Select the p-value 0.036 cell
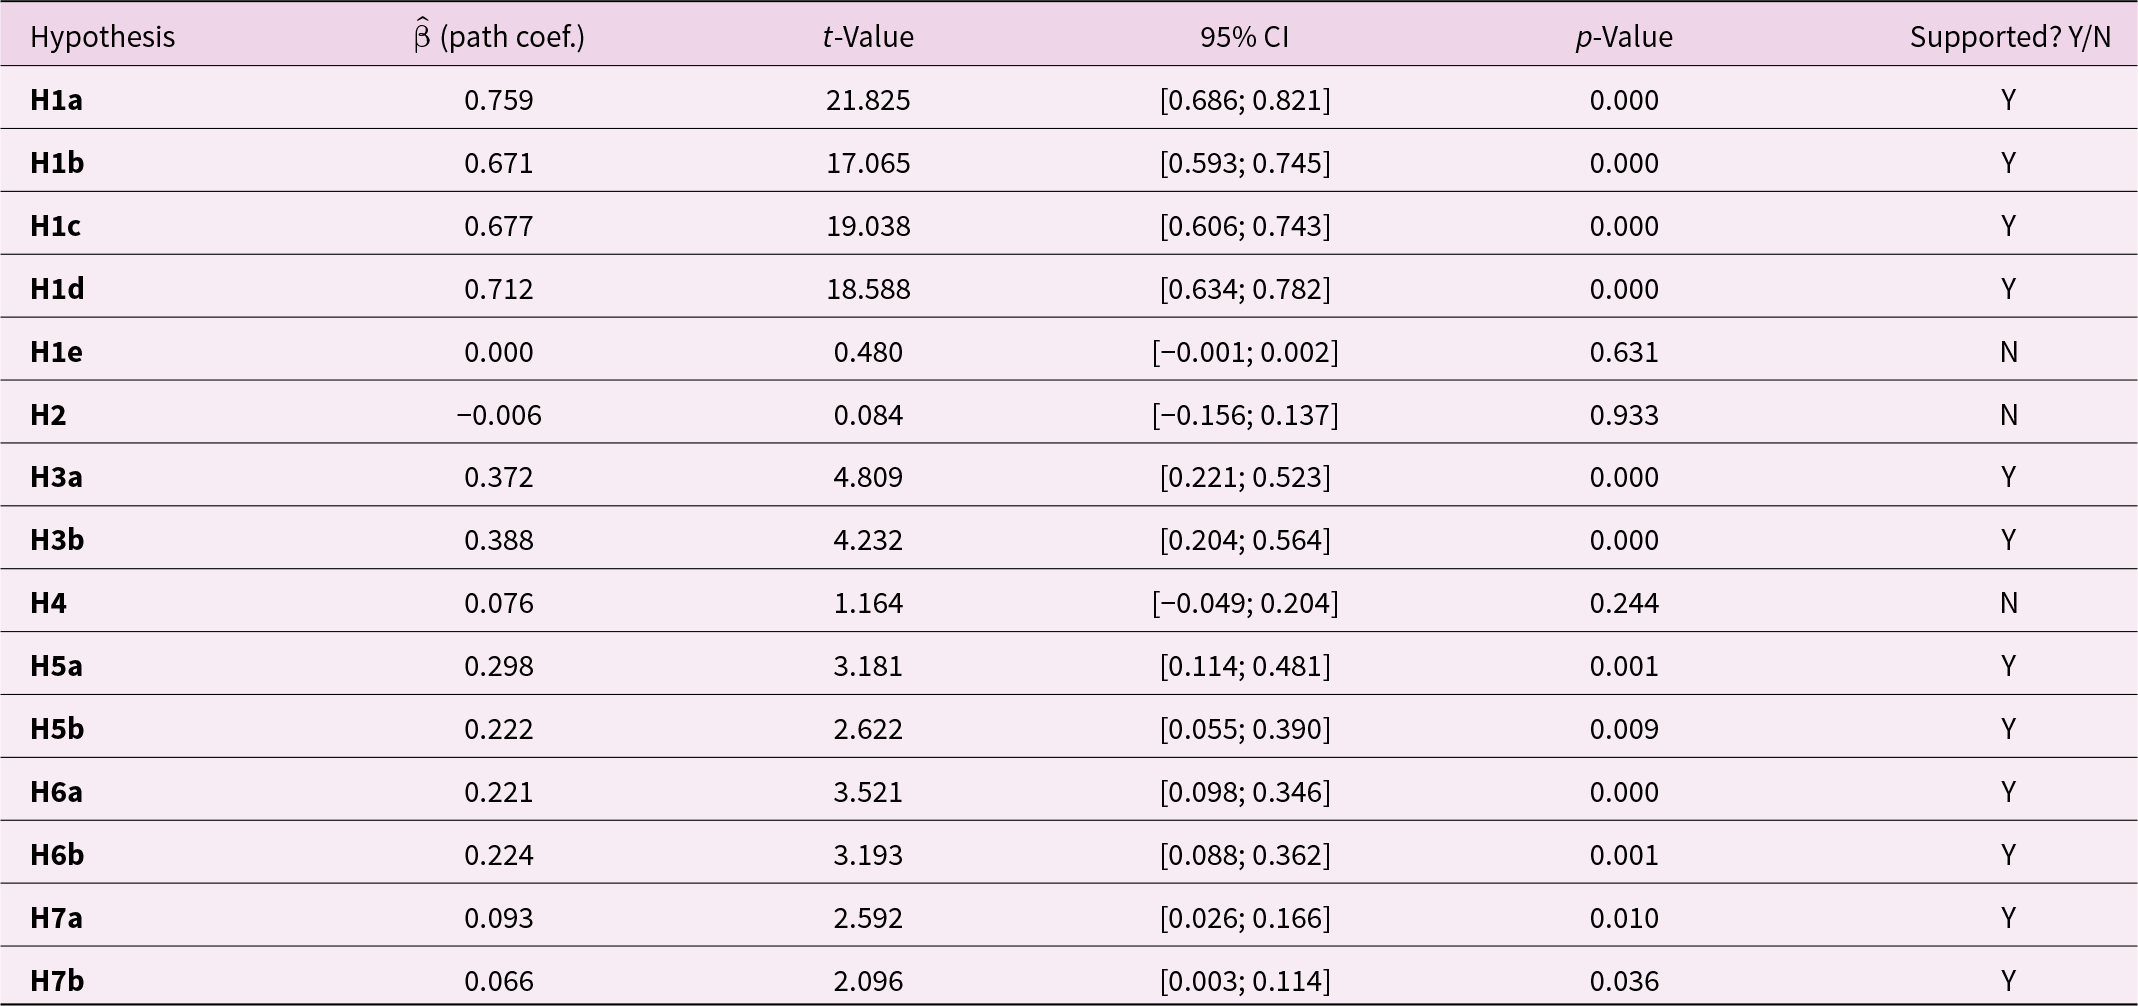The height and width of the screenshot is (1006, 2138). 1624,981
